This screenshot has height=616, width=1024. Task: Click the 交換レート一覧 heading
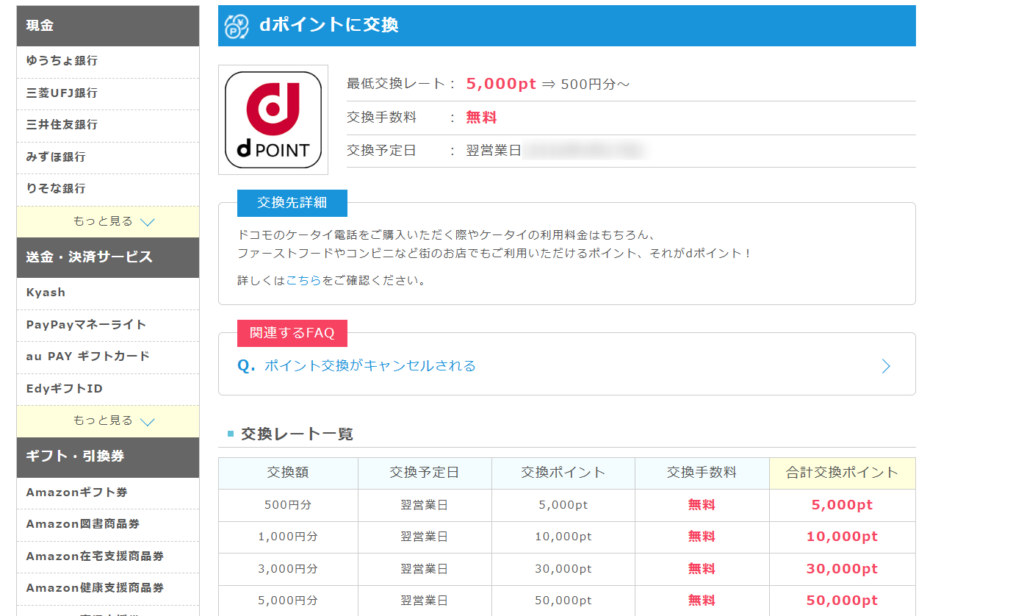point(297,434)
